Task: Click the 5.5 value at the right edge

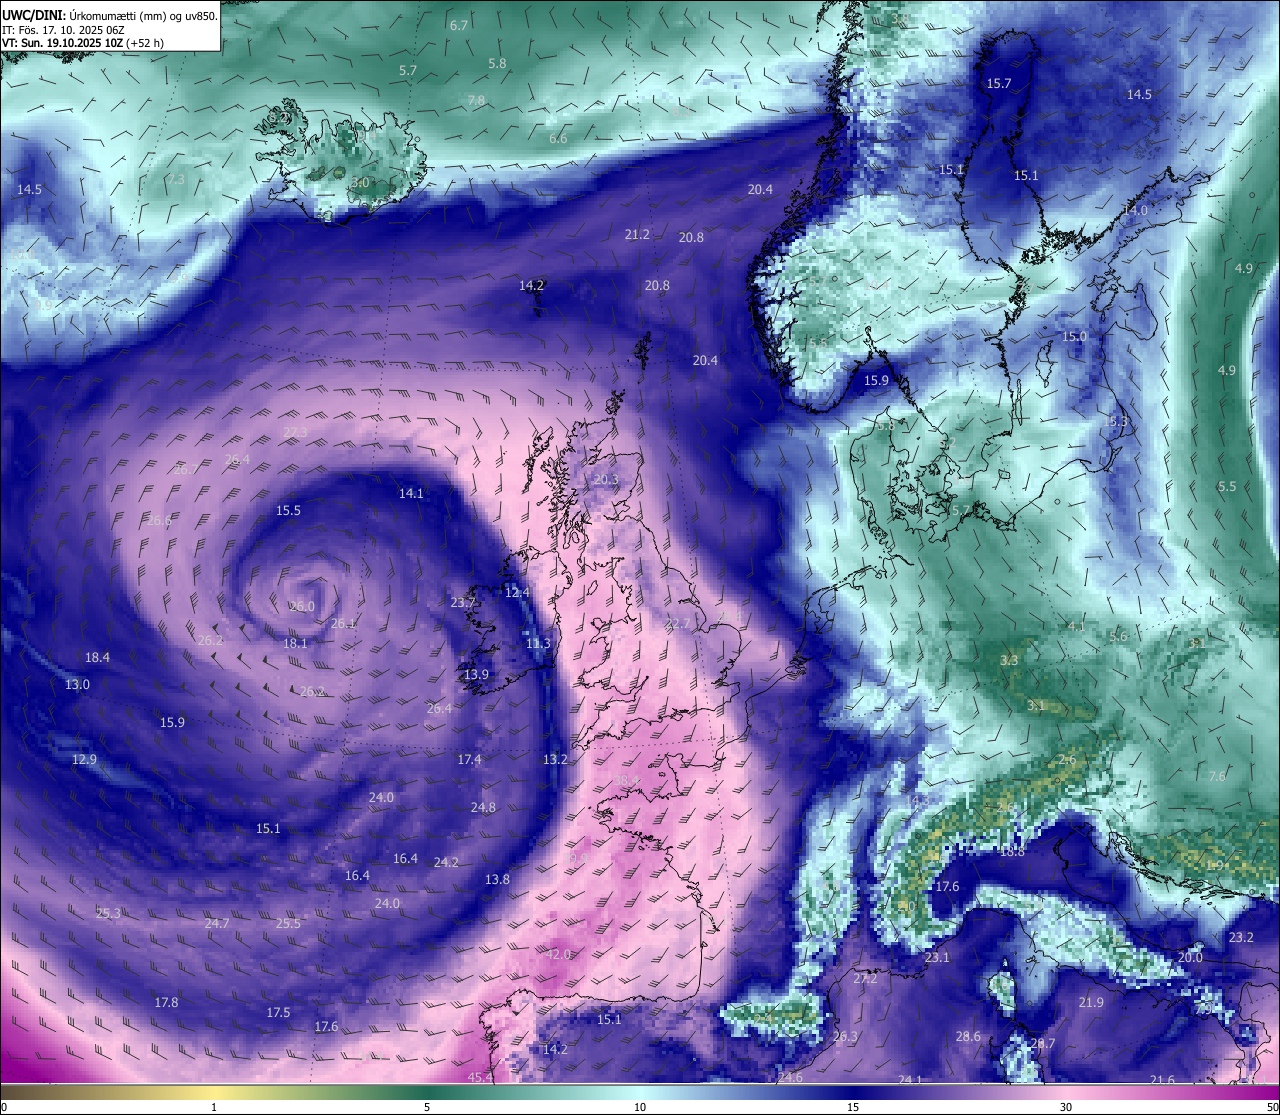Action: tap(1227, 487)
